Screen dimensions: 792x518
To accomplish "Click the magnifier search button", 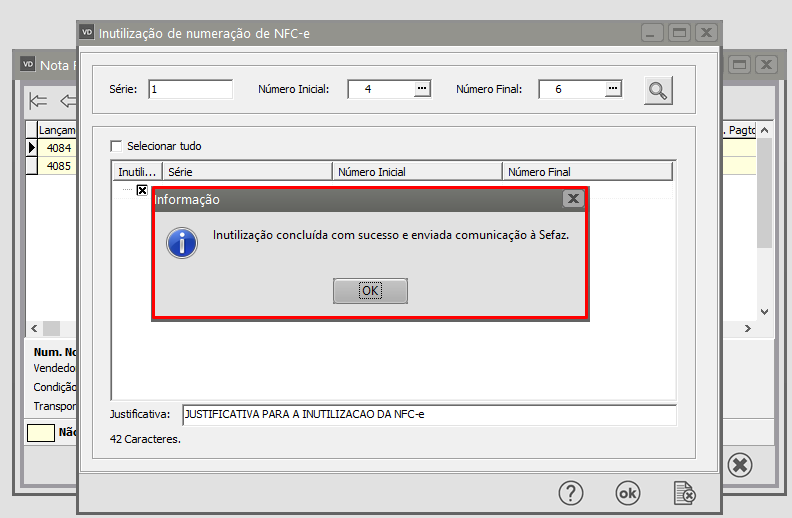I will (x=658, y=90).
